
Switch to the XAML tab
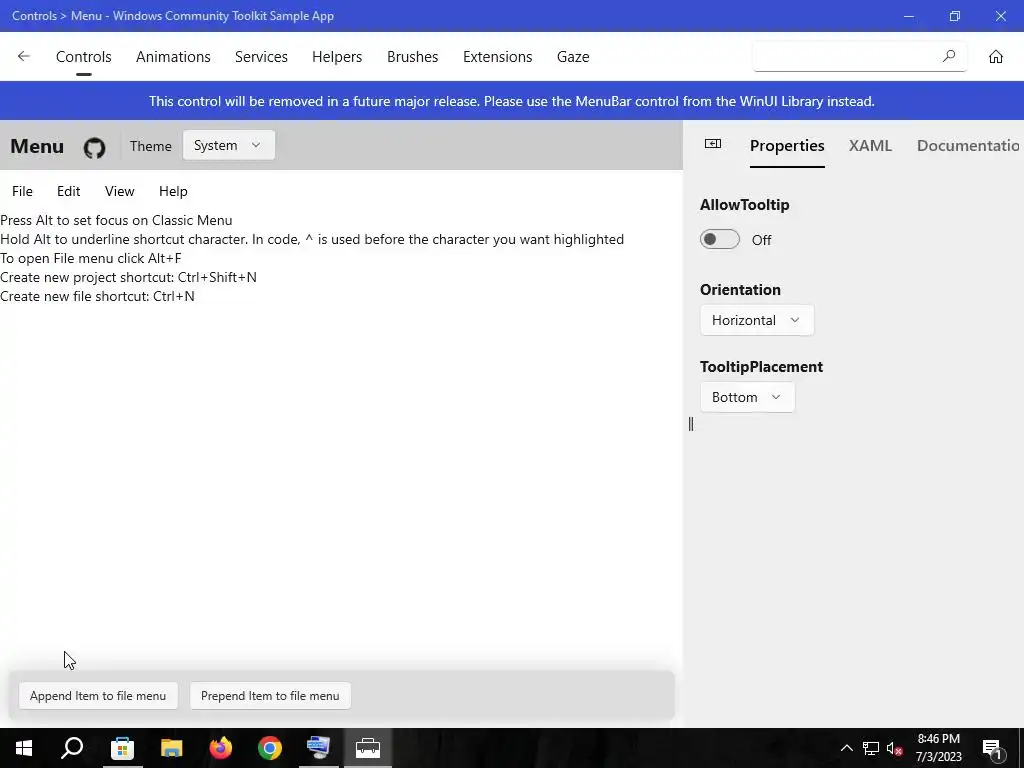point(870,146)
